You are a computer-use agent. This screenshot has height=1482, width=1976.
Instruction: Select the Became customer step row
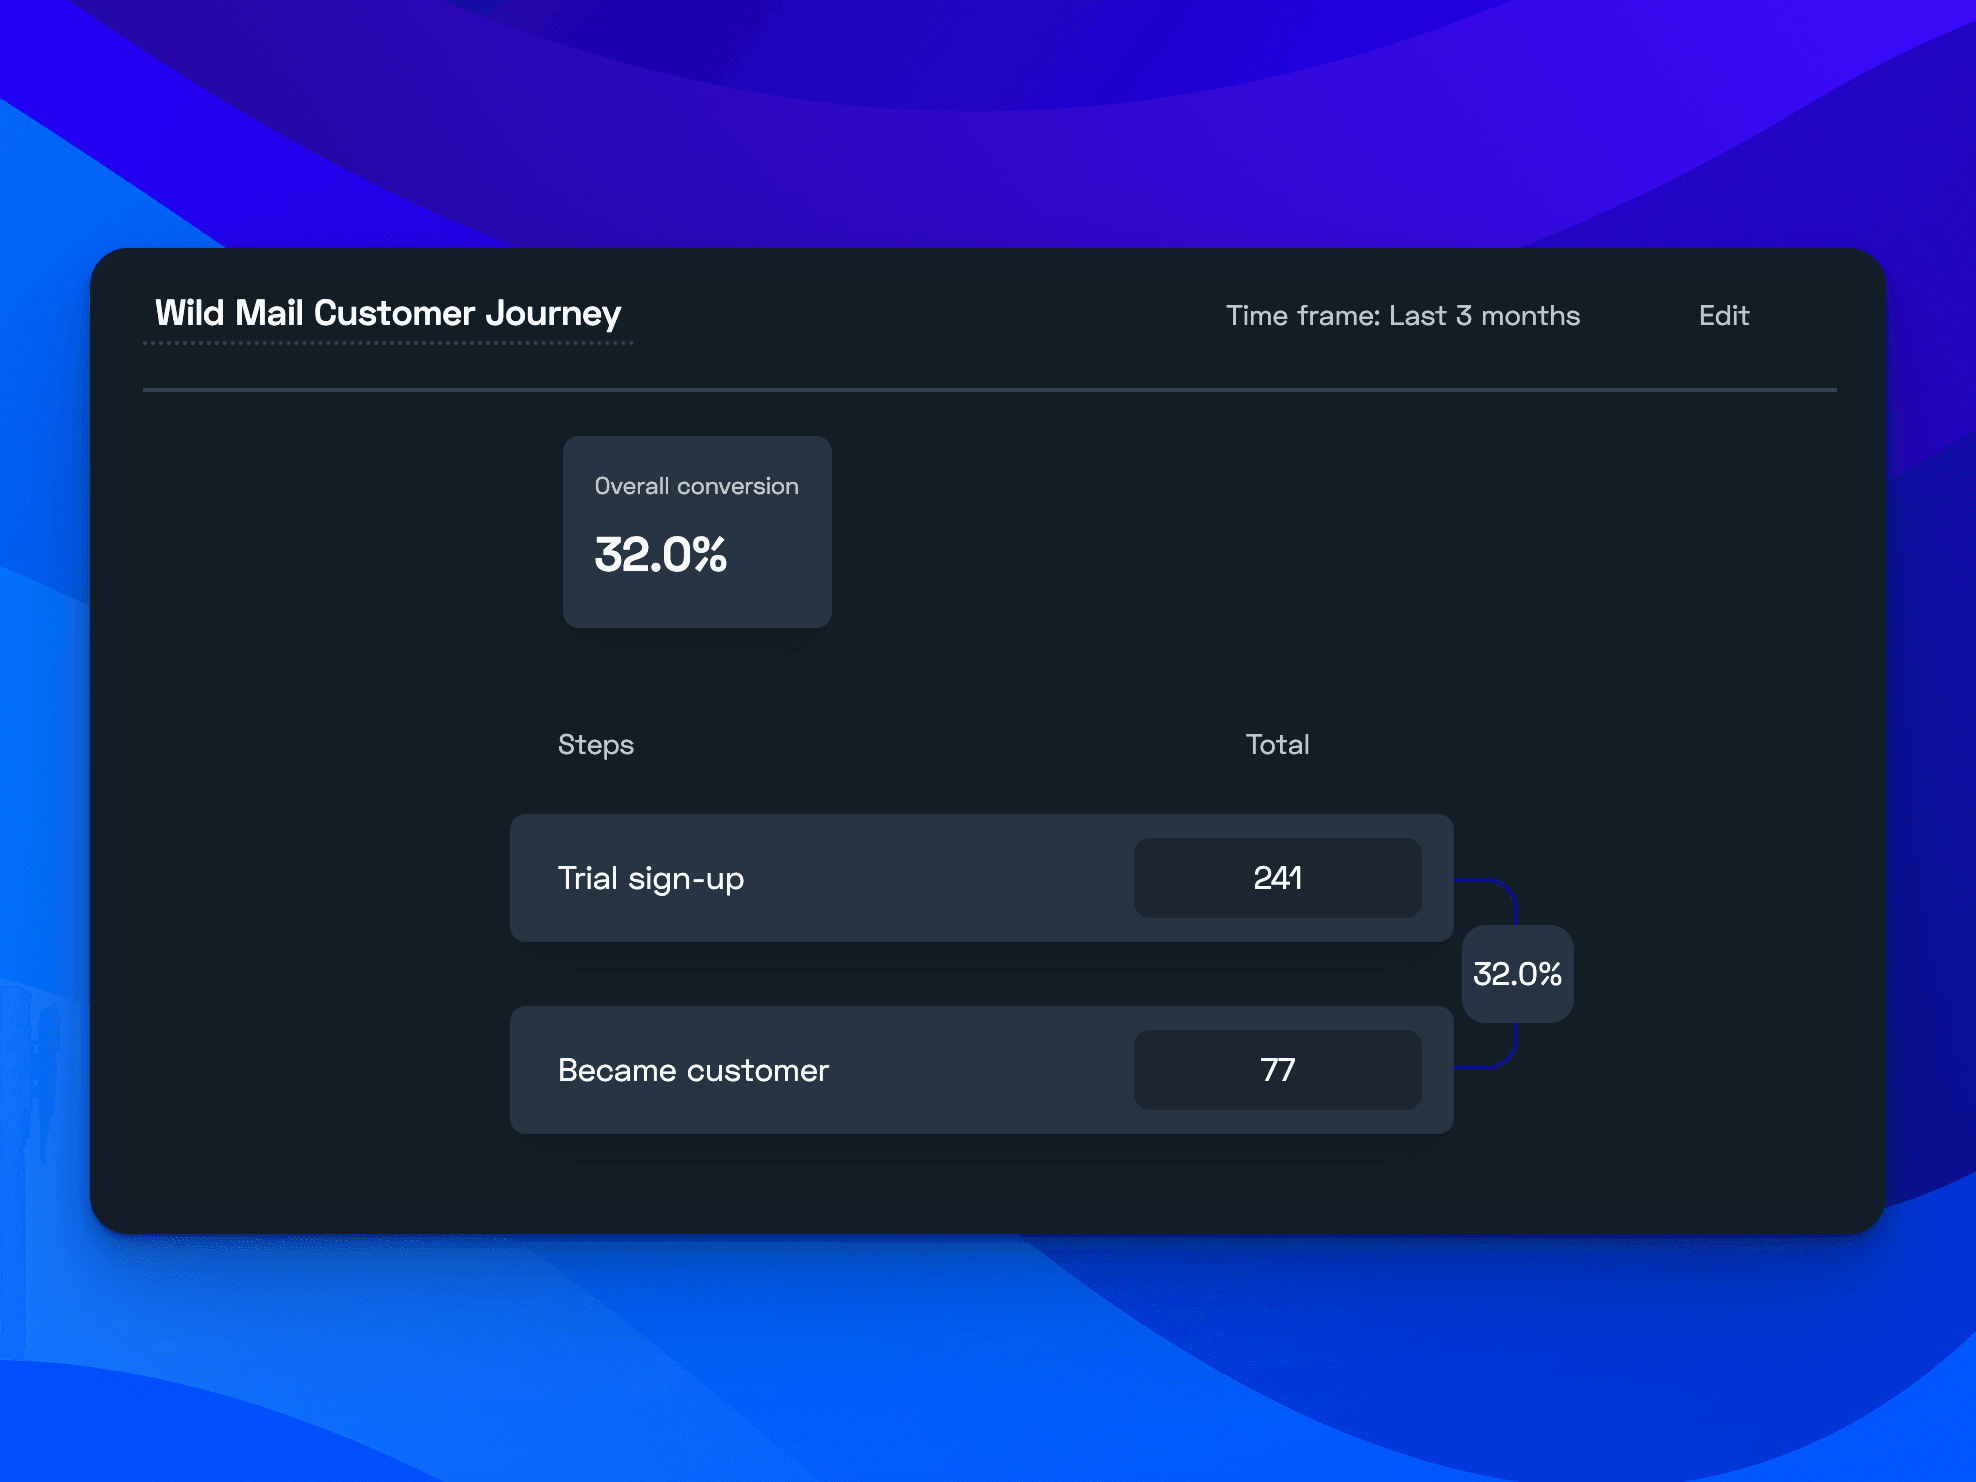point(982,1070)
